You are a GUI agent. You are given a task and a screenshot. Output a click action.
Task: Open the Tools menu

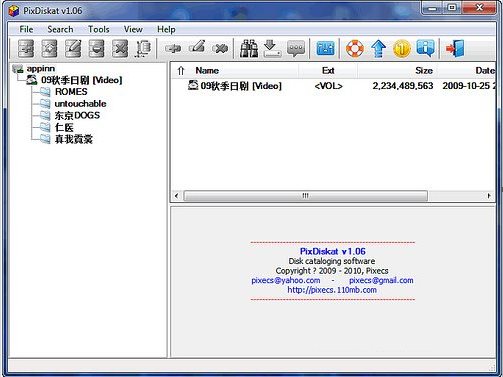pos(99,29)
